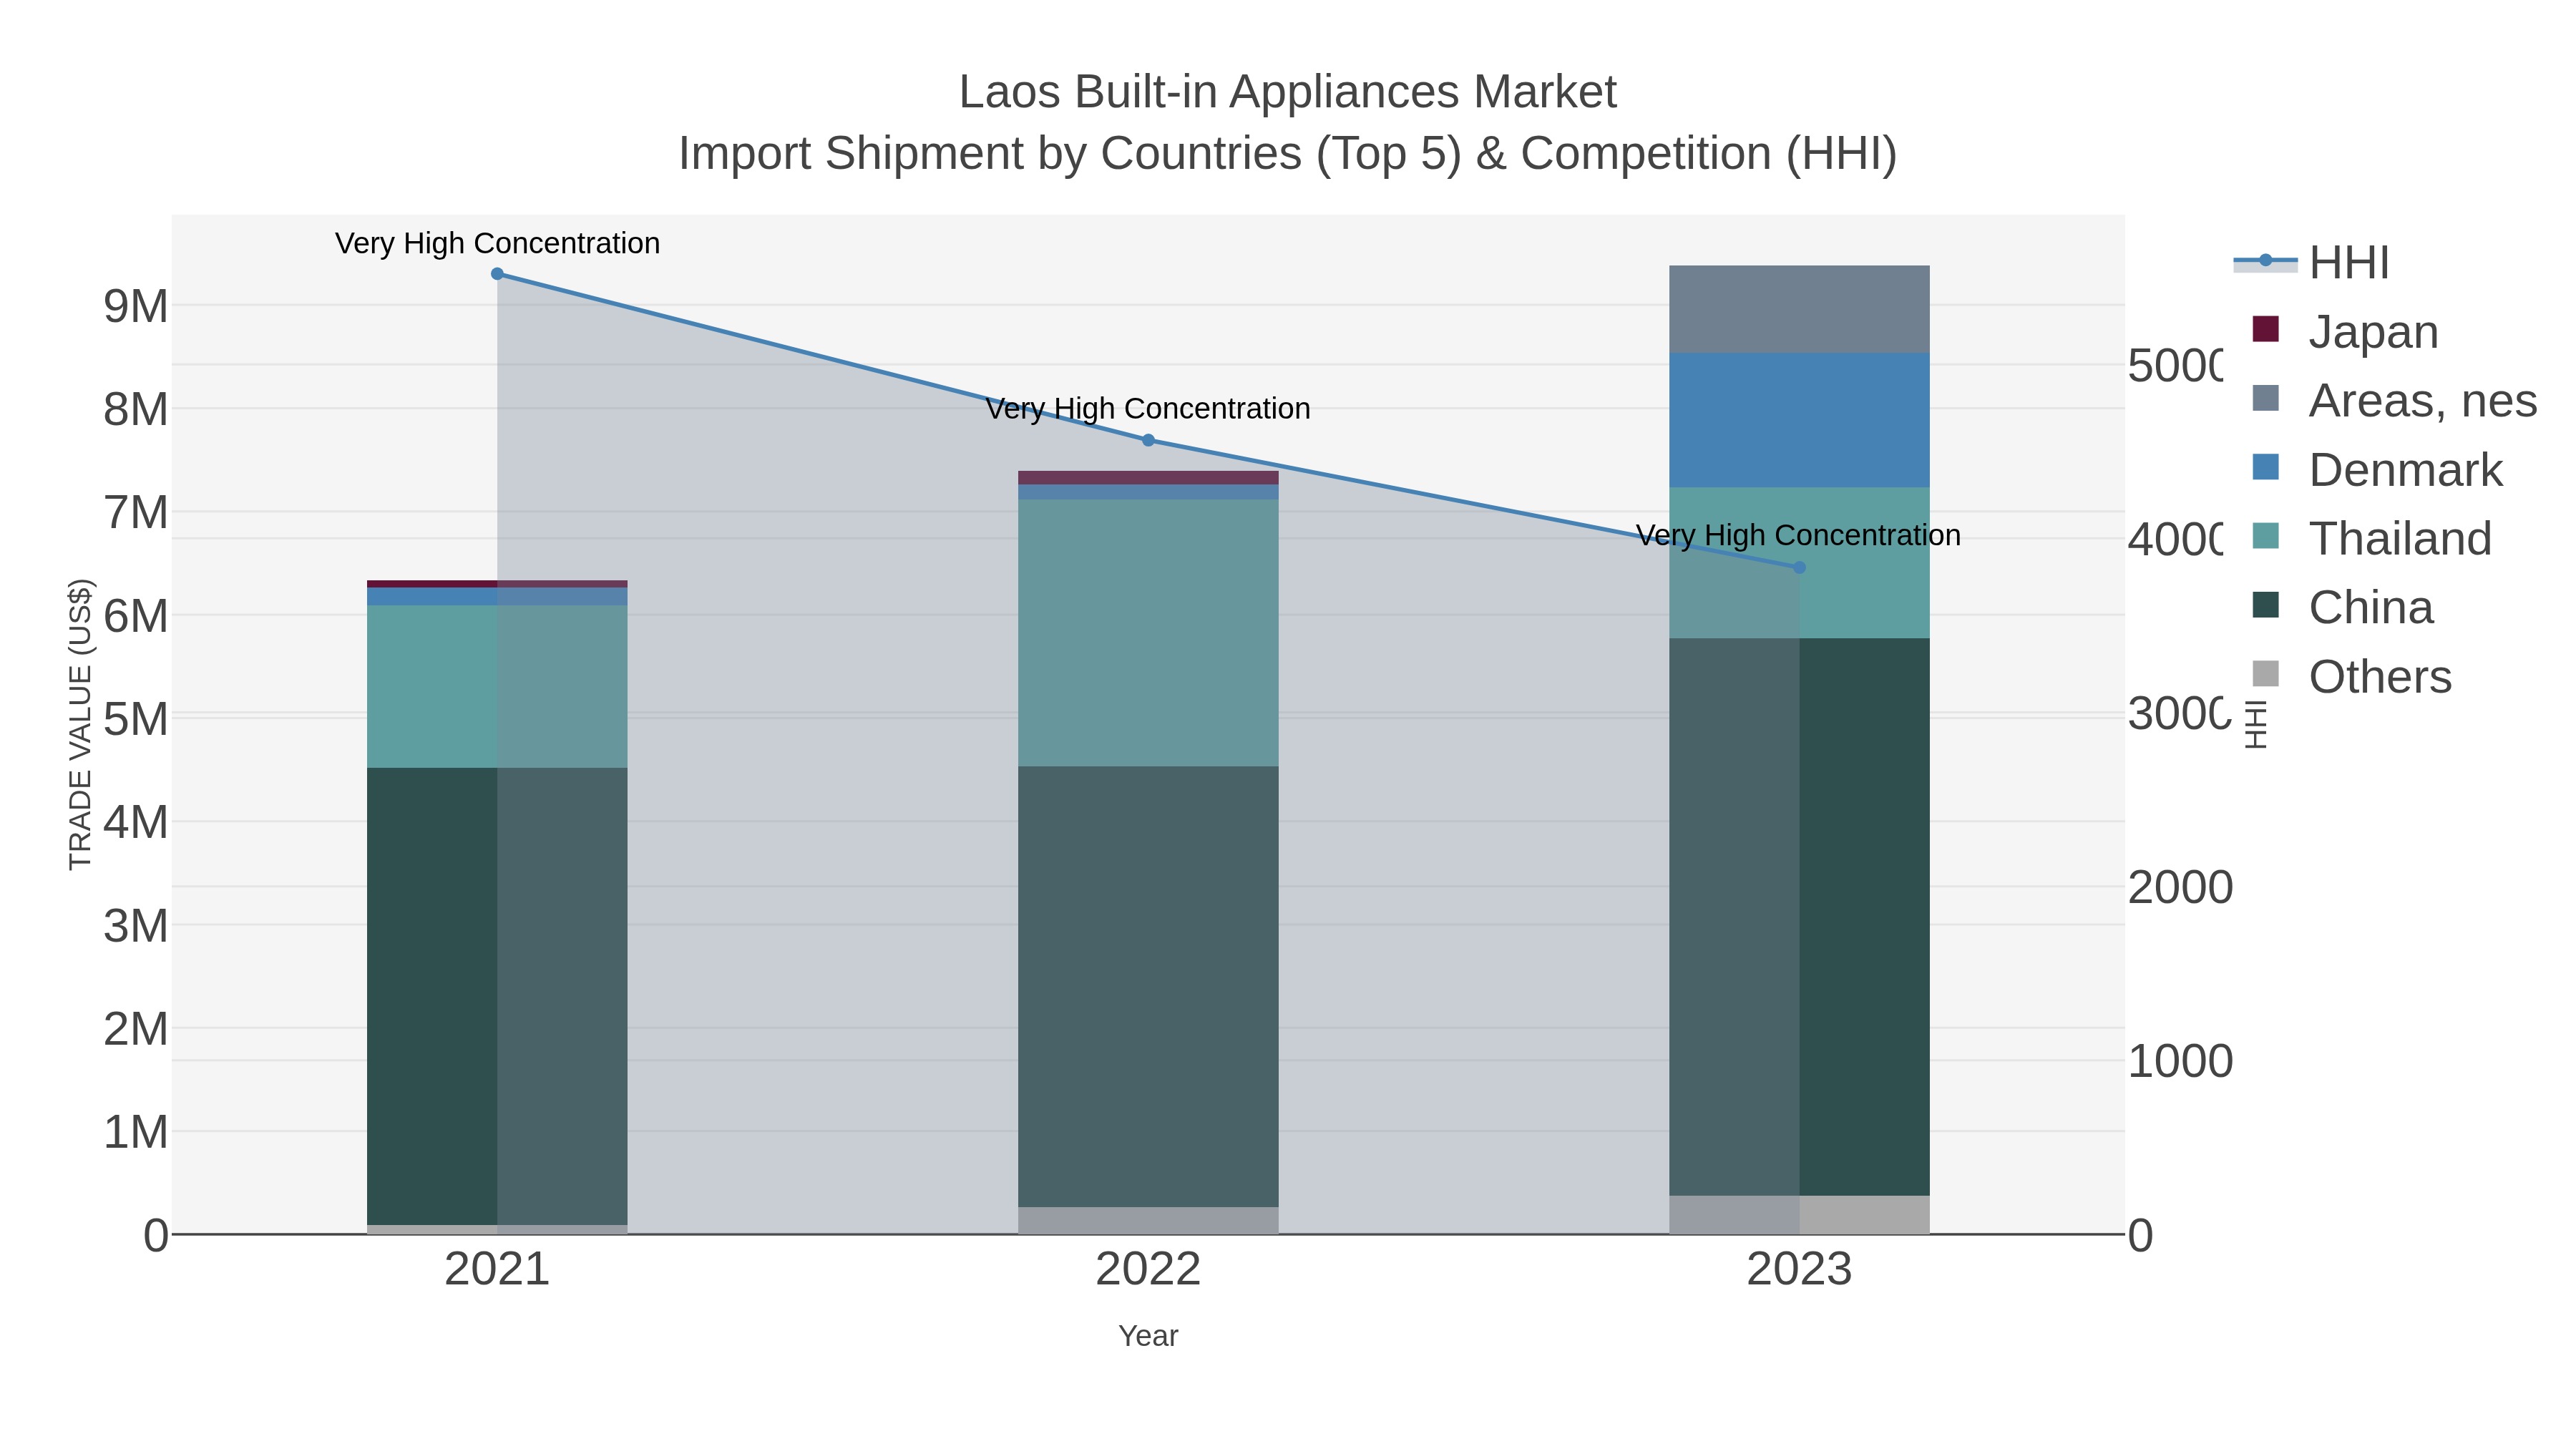Click the Areas, nes segment of 2023 bar
This screenshot has width=2576, height=1449.
[1799, 309]
